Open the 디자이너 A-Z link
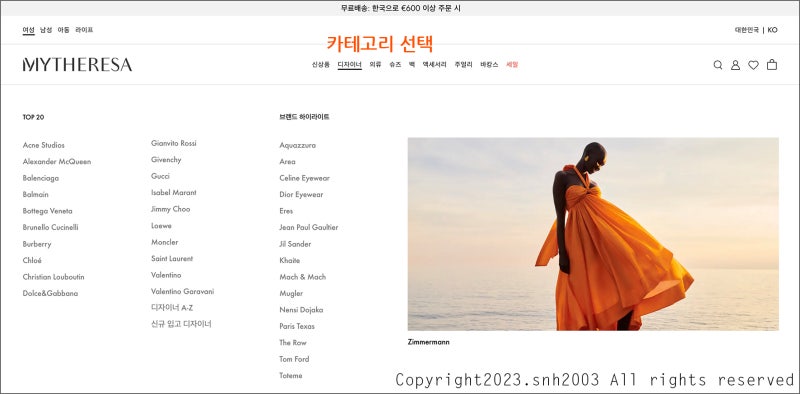 [172, 308]
